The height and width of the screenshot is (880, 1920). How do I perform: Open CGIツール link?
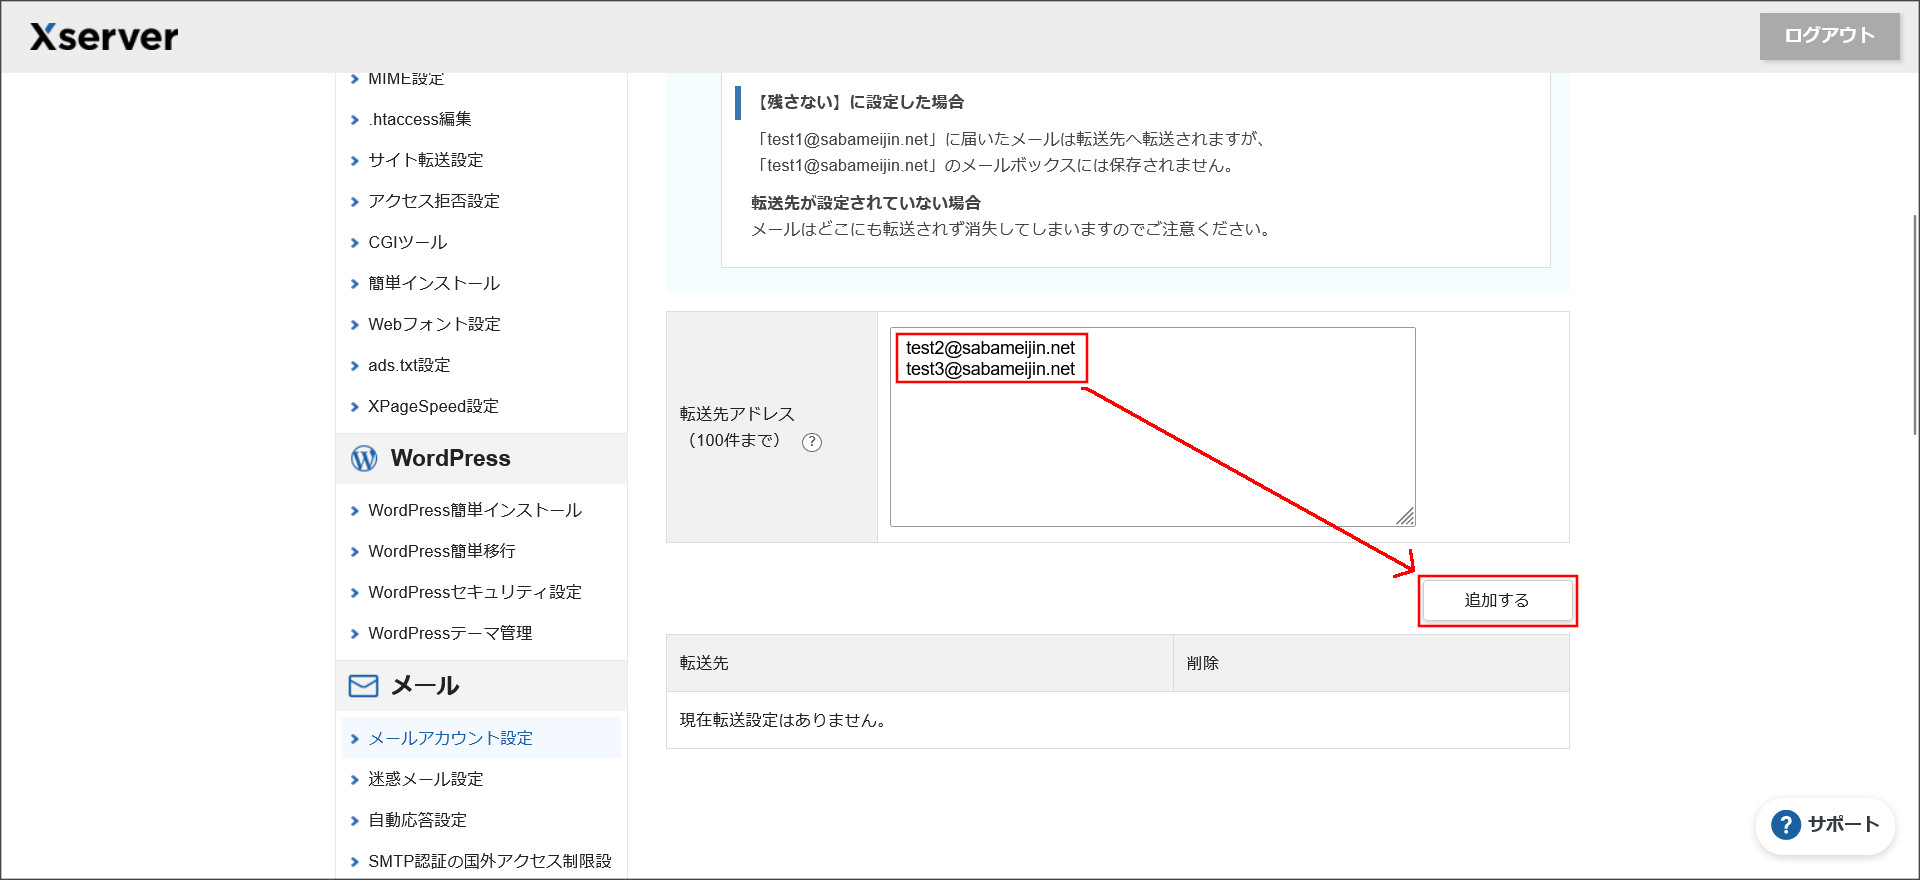(408, 242)
